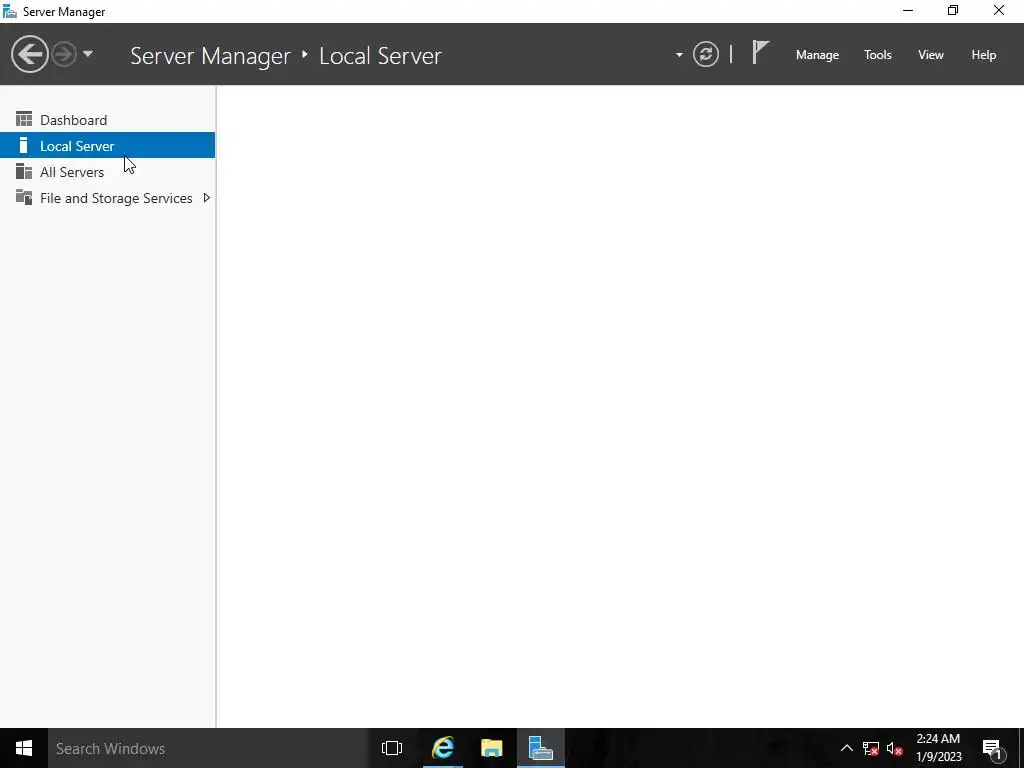This screenshot has height=768, width=1024.
Task: Restore down the Server Manager window
Action: pyautogui.click(x=953, y=11)
